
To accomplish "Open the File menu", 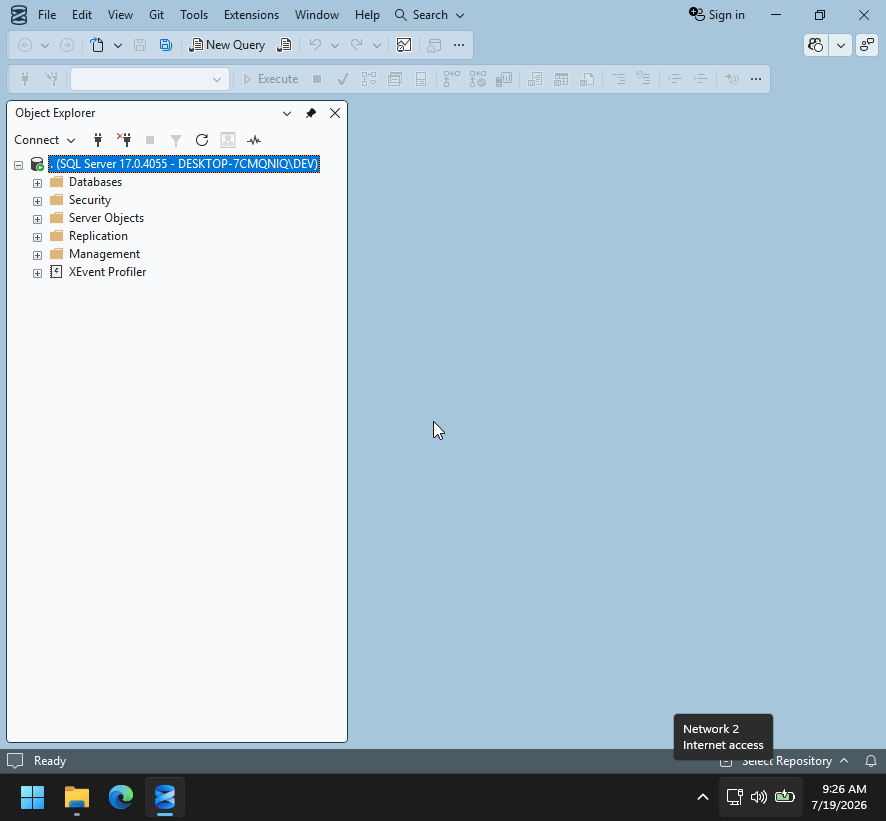I will click(47, 15).
